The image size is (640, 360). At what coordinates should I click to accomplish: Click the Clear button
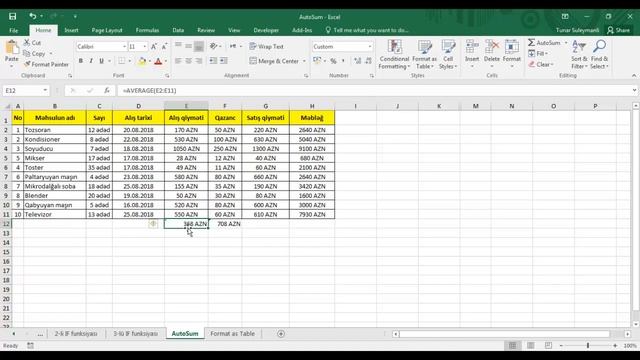541,64
